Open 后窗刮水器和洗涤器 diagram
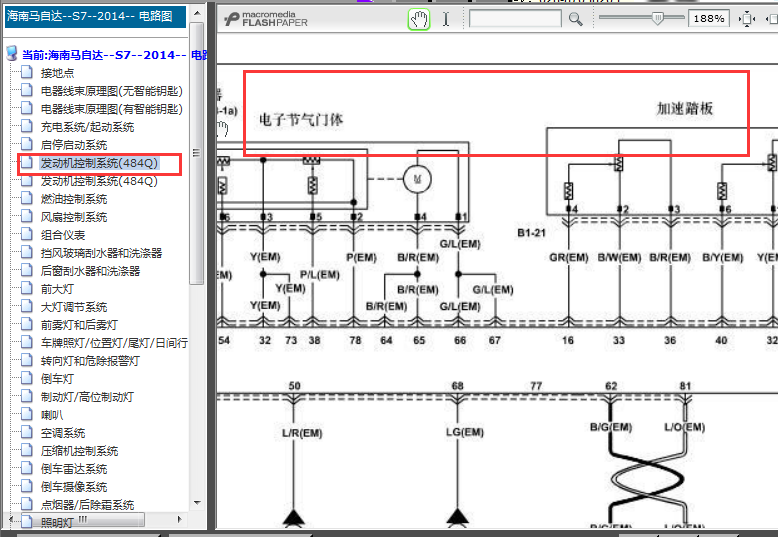 90,271
